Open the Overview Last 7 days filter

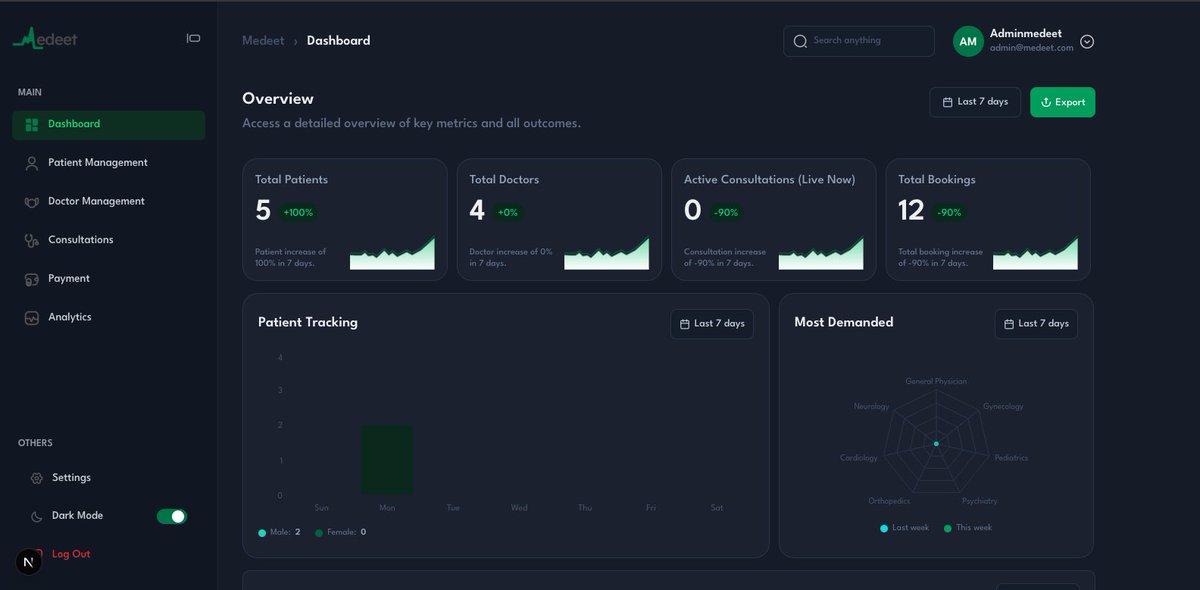click(975, 102)
